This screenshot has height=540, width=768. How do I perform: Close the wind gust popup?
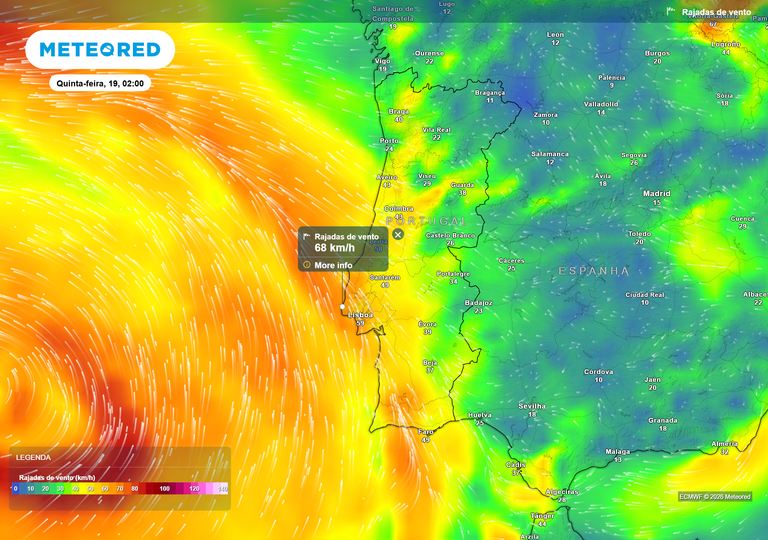pyautogui.click(x=398, y=234)
